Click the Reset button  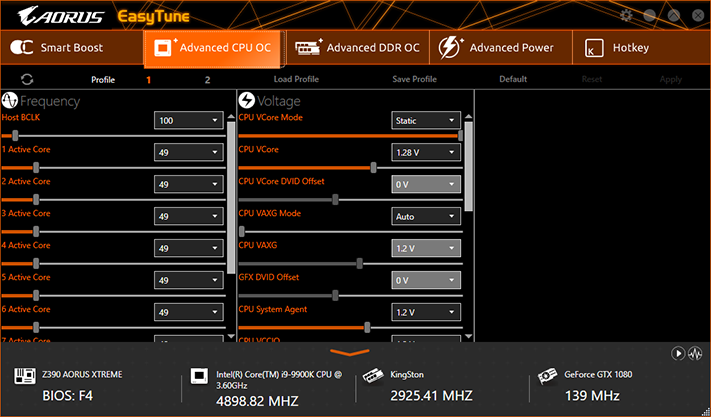click(x=592, y=79)
